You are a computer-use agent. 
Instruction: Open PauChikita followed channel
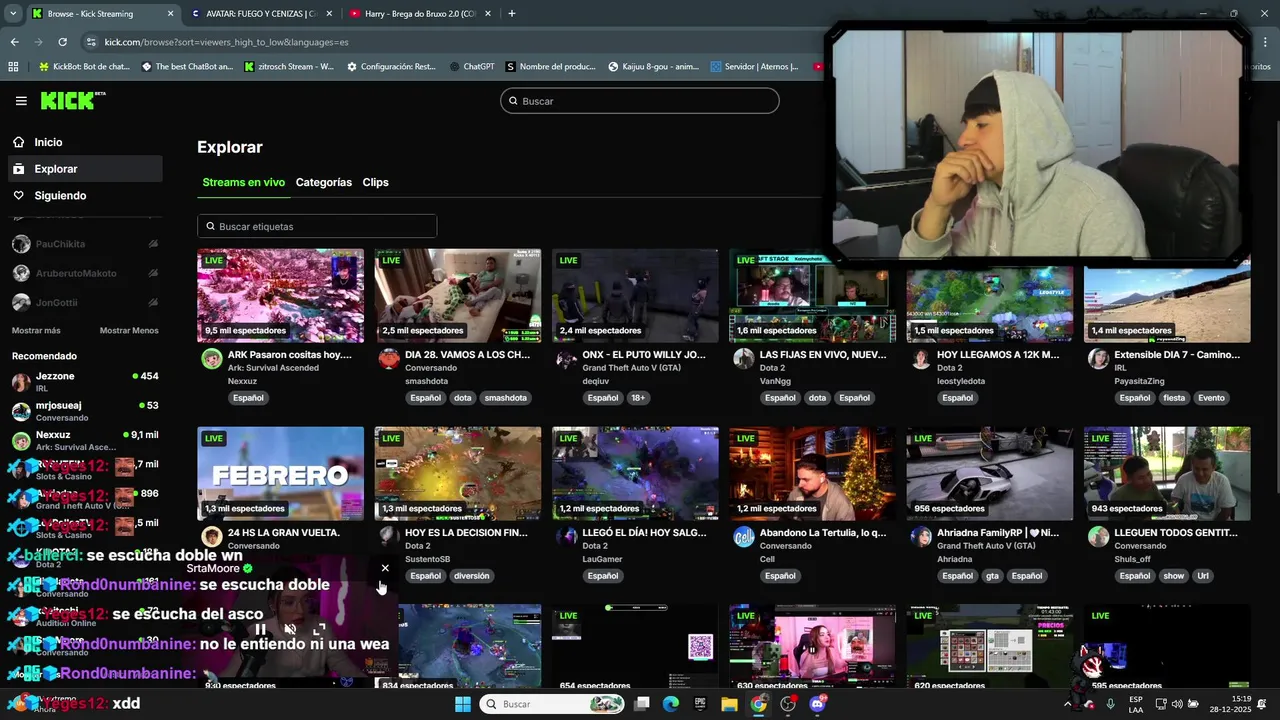coord(85,244)
